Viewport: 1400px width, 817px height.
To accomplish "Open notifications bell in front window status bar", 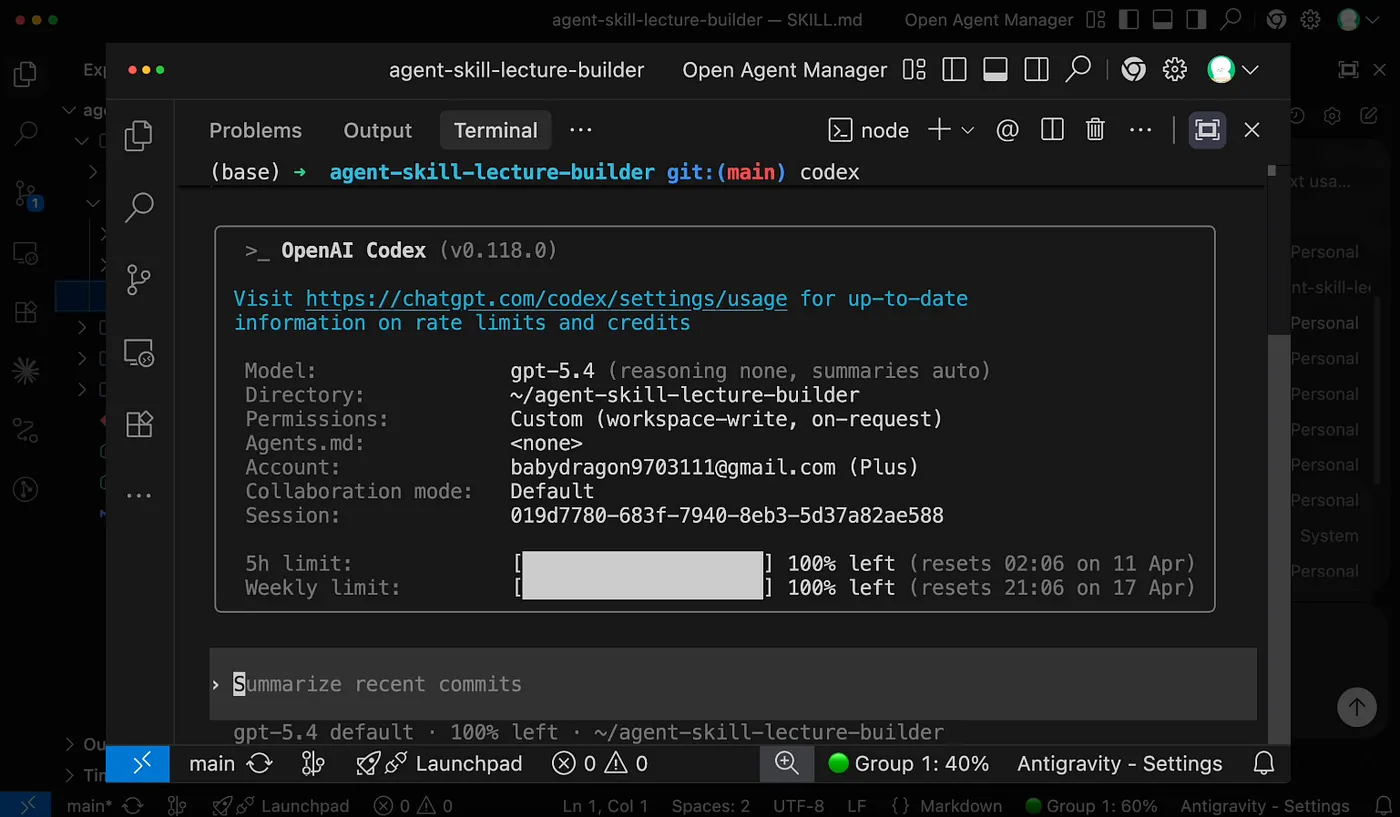I will pos(1264,764).
